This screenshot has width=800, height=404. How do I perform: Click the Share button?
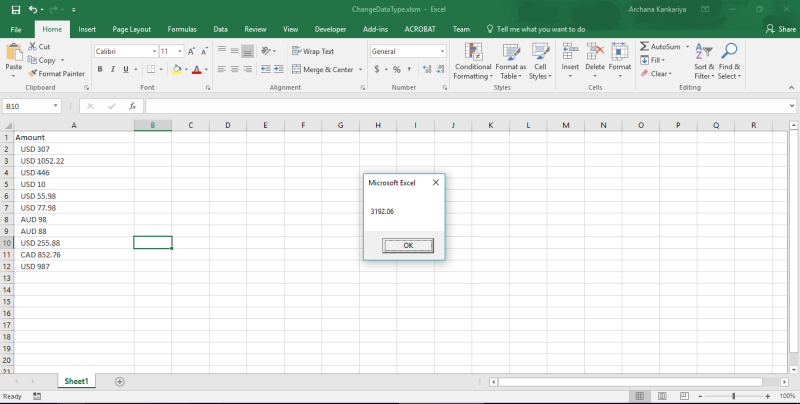pos(781,30)
